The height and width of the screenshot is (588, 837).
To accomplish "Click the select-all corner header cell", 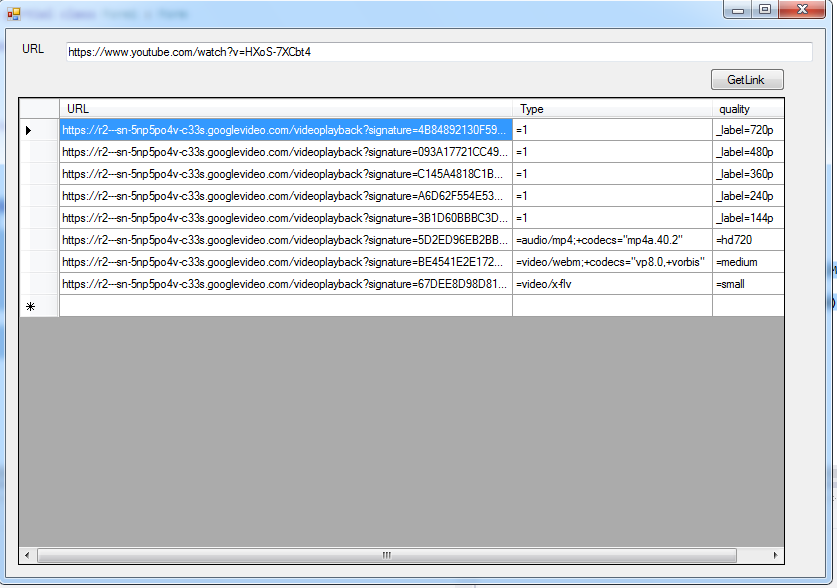I will click(x=39, y=109).
